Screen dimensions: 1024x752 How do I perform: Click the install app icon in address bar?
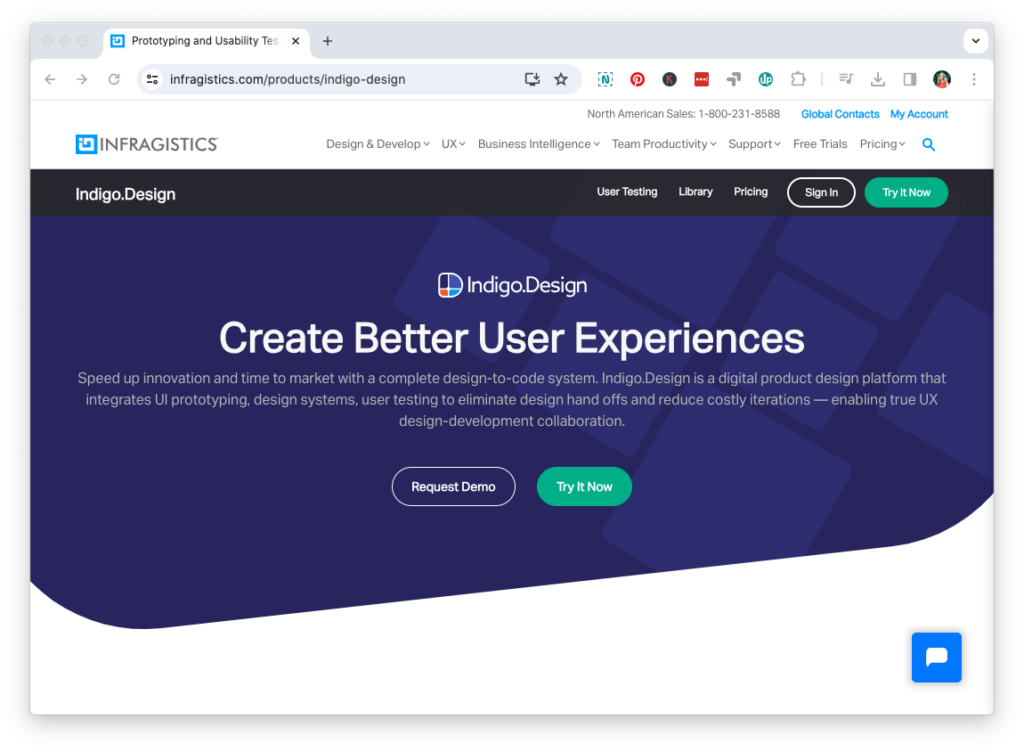click(x=532, y=79)
